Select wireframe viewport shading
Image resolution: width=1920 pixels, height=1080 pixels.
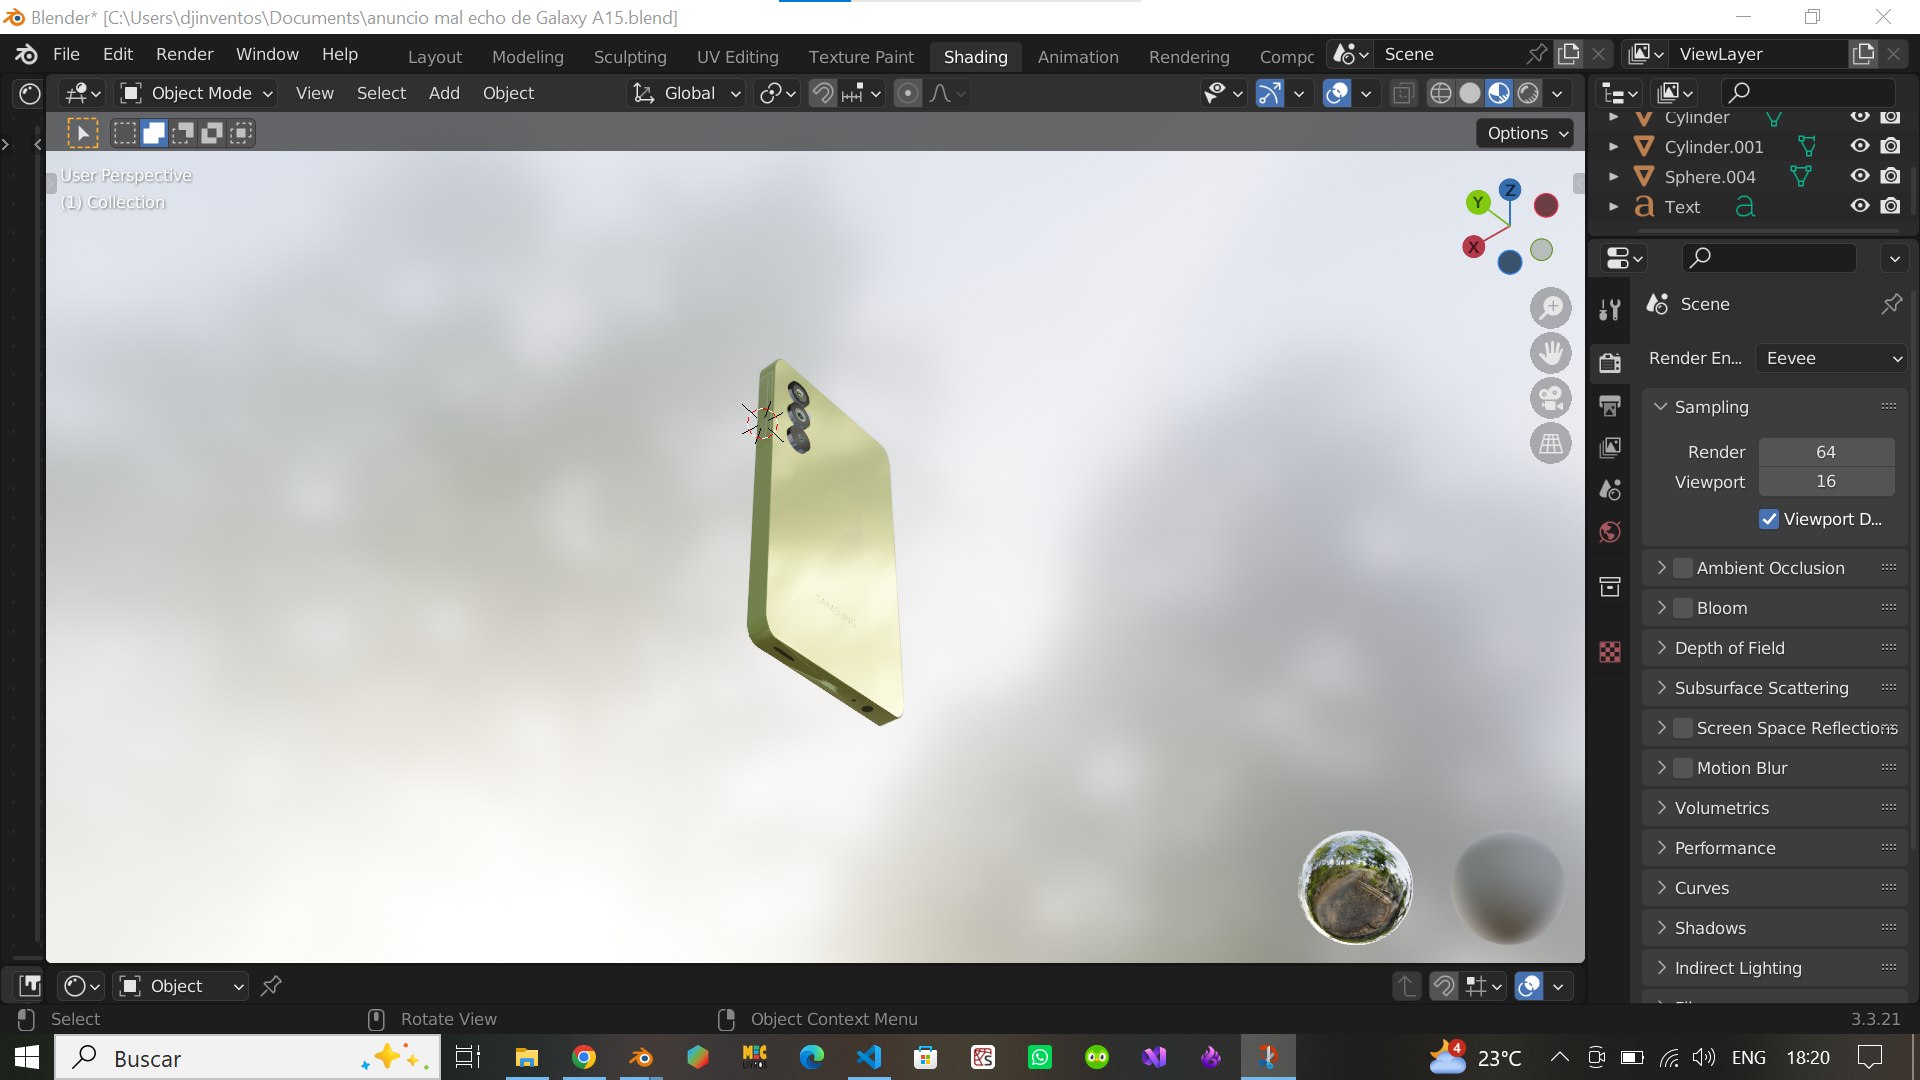pyautogui.click(x=1440, y=93)
